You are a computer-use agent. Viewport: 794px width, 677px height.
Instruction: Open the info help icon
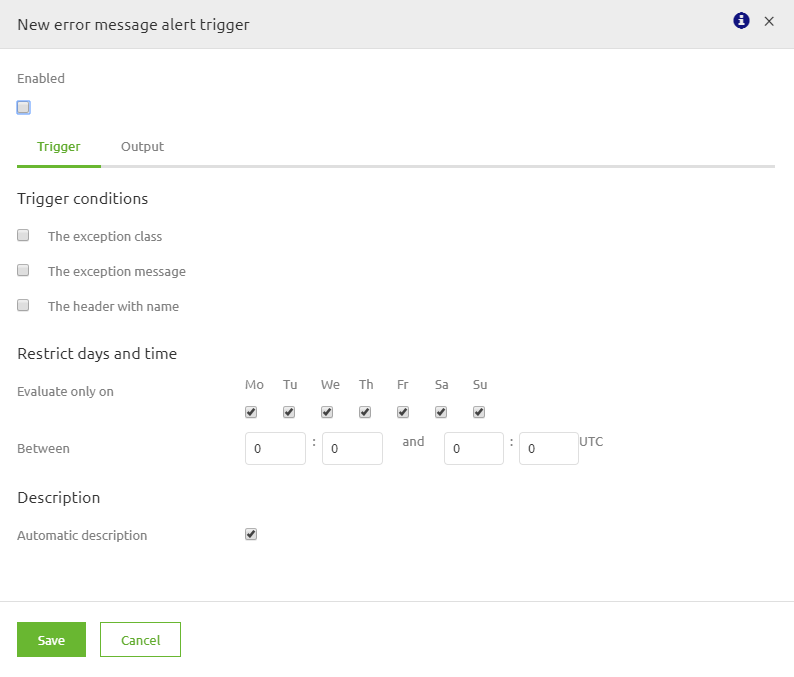741,21
